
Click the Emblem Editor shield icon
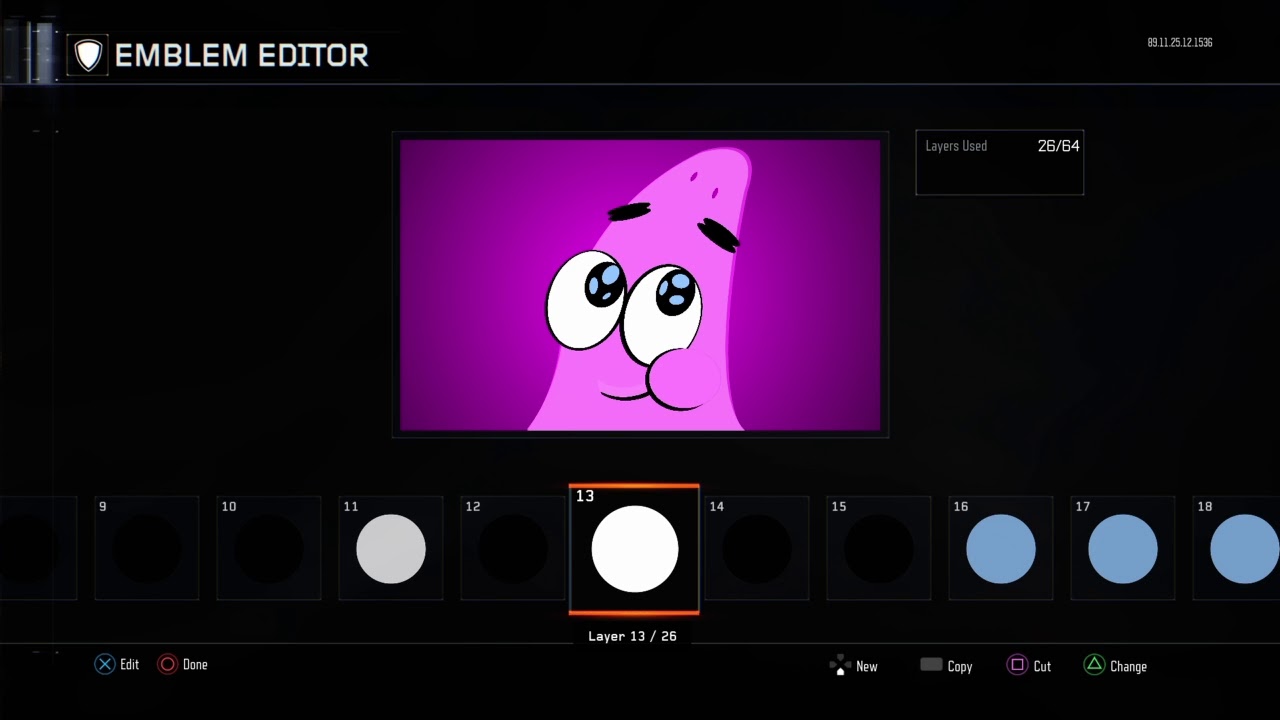(x=88, y=55)
